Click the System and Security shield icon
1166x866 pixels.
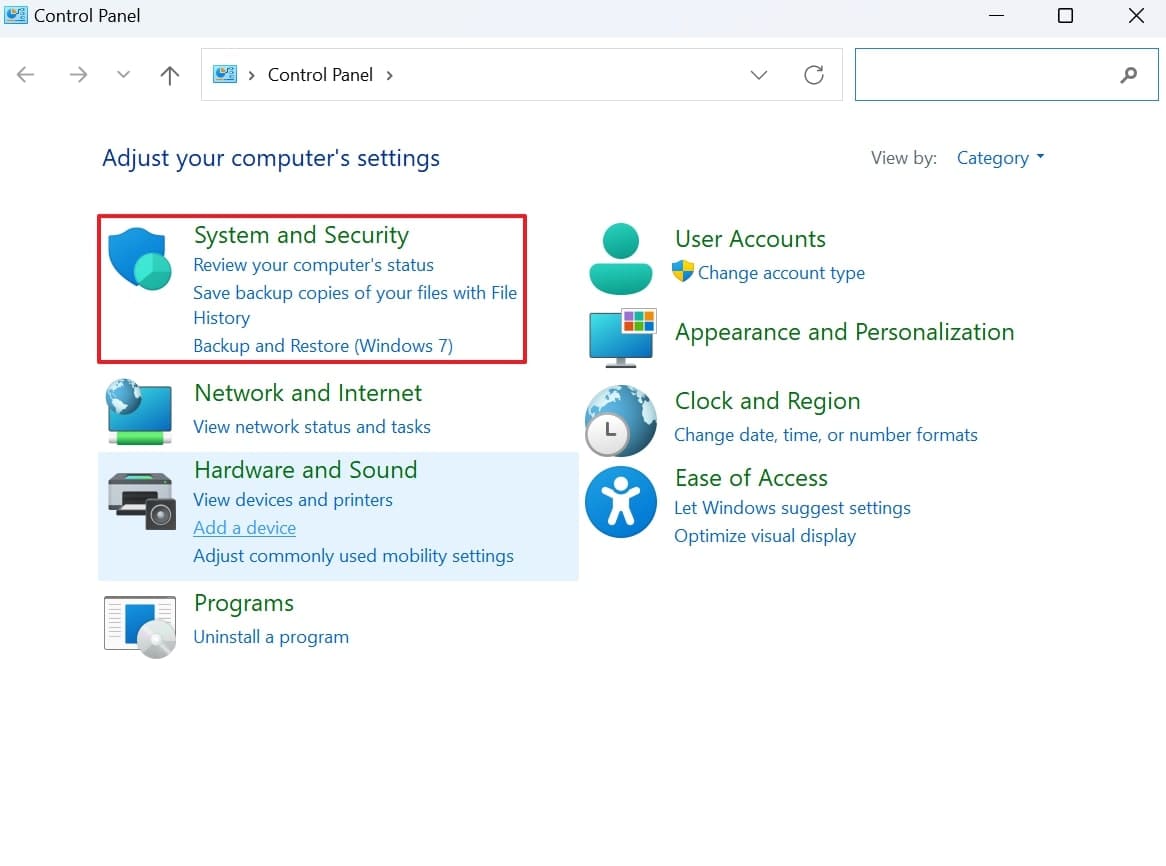pyautogui.click(x=139, y=258)
